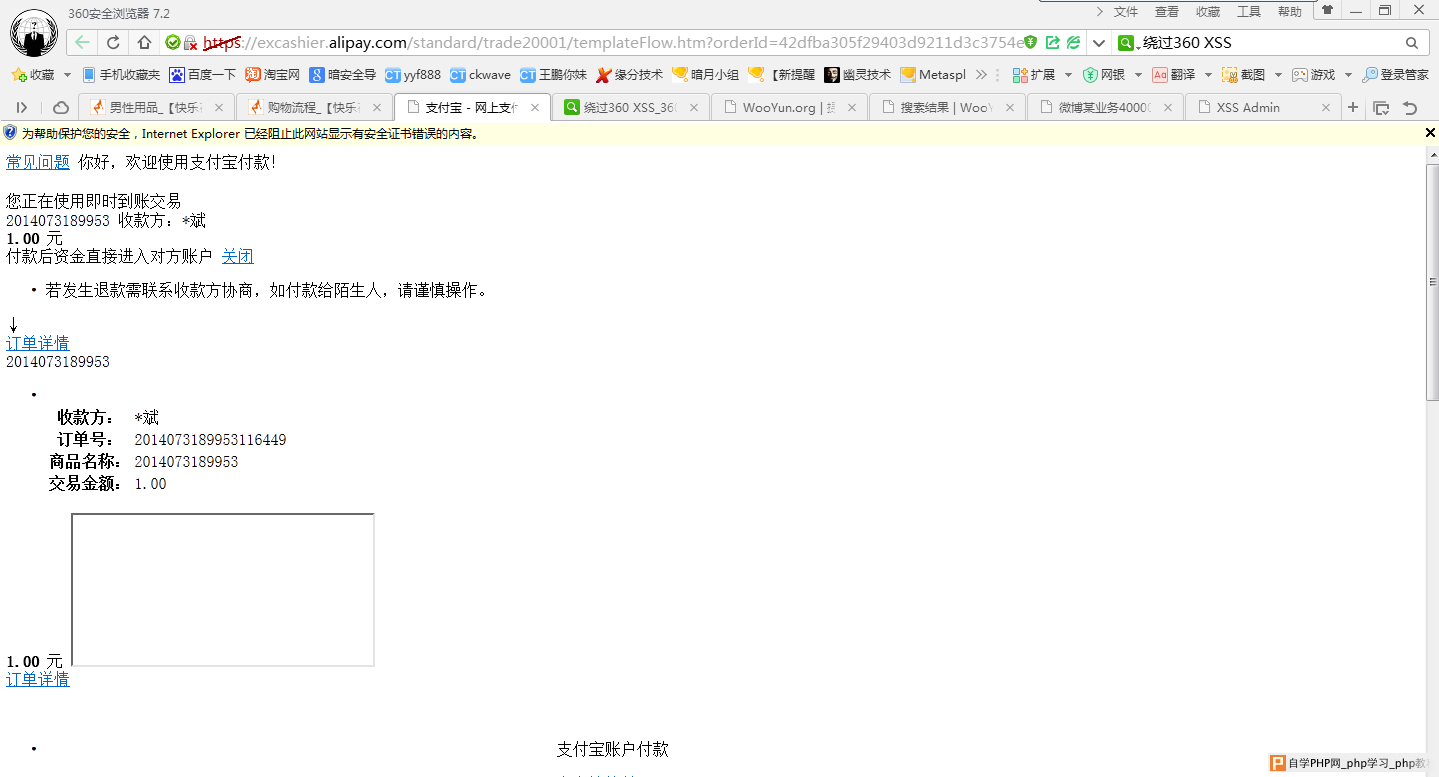The width and height of the screenshot is (1439, 777).
Task: Expand the 截图 dropdown arrow
Action: tap(1278, 75)
